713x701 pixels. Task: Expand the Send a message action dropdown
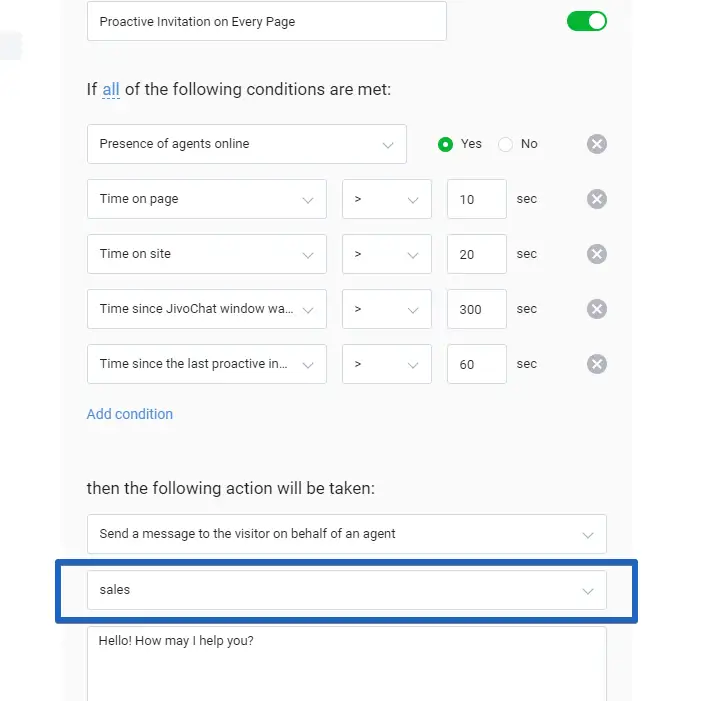[346, 534]
